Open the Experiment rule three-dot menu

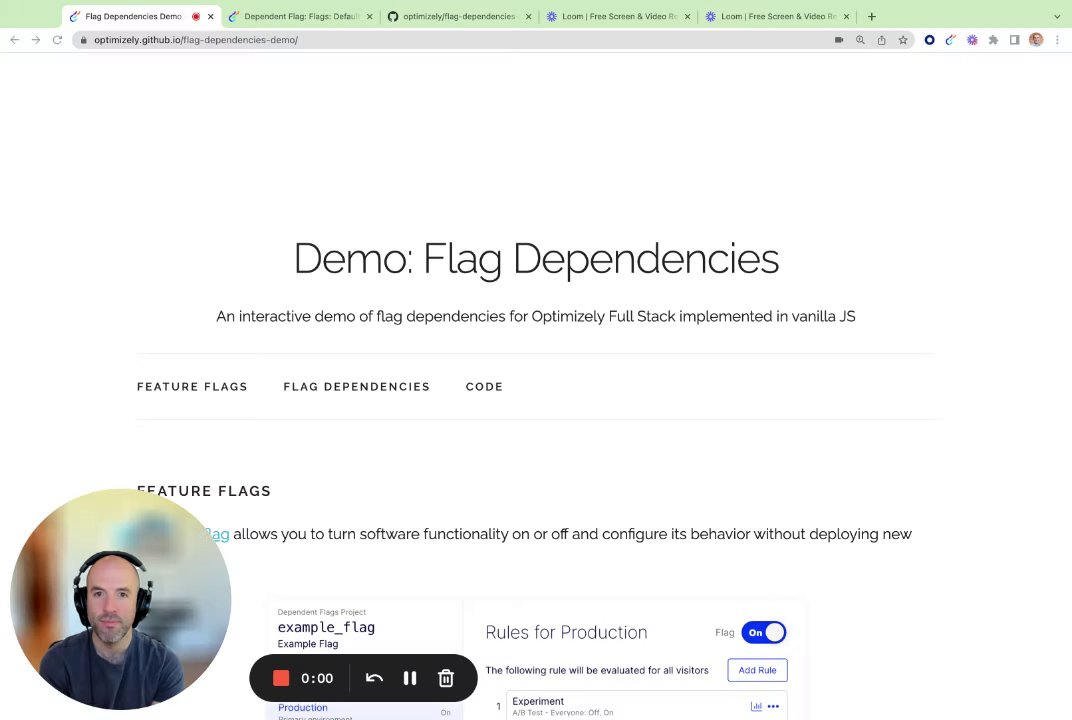click(773, 706)
